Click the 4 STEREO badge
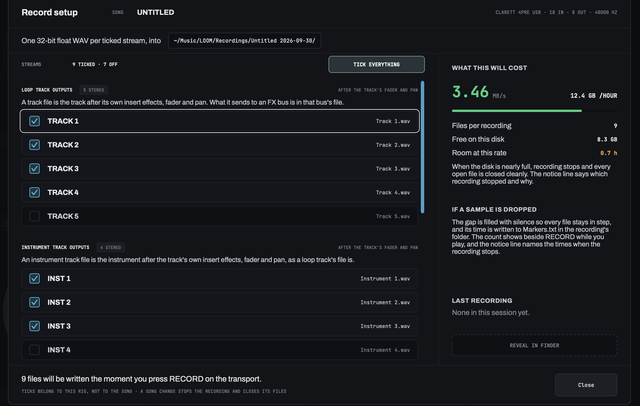The image size is (640, 406). [111, 247]
